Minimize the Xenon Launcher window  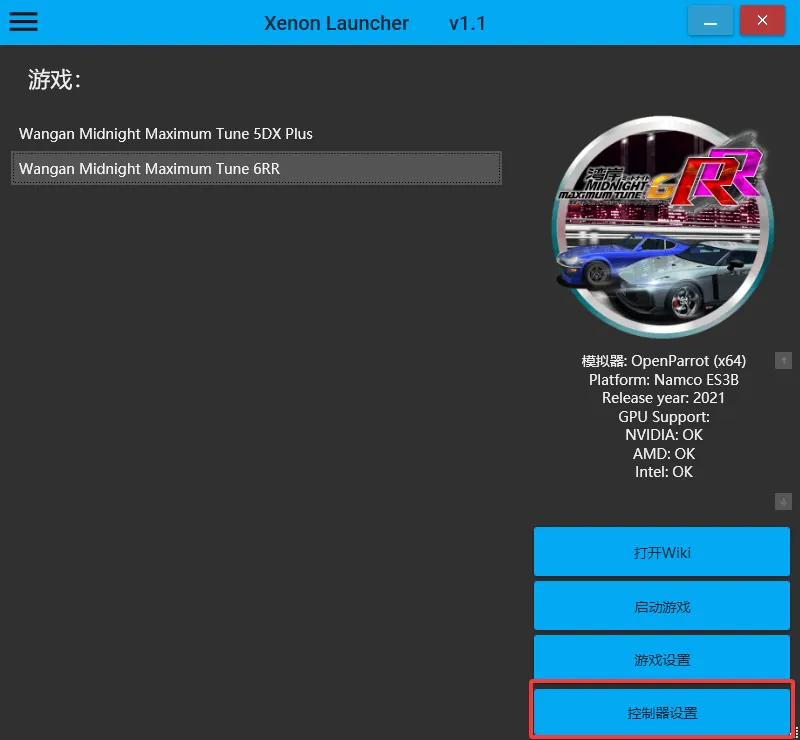(x=710, y=21)
